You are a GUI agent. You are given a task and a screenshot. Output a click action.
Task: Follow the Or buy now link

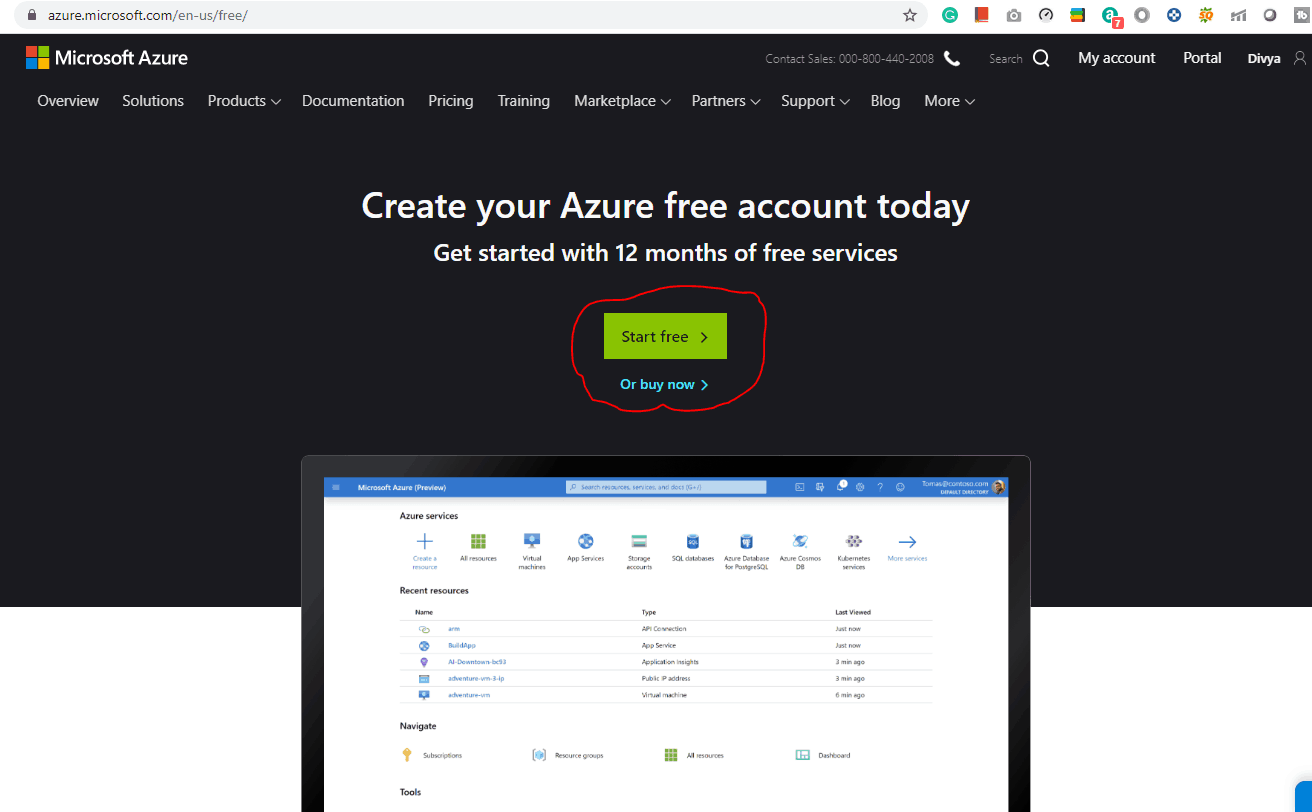pyautogui.click(x=664, y=384)
